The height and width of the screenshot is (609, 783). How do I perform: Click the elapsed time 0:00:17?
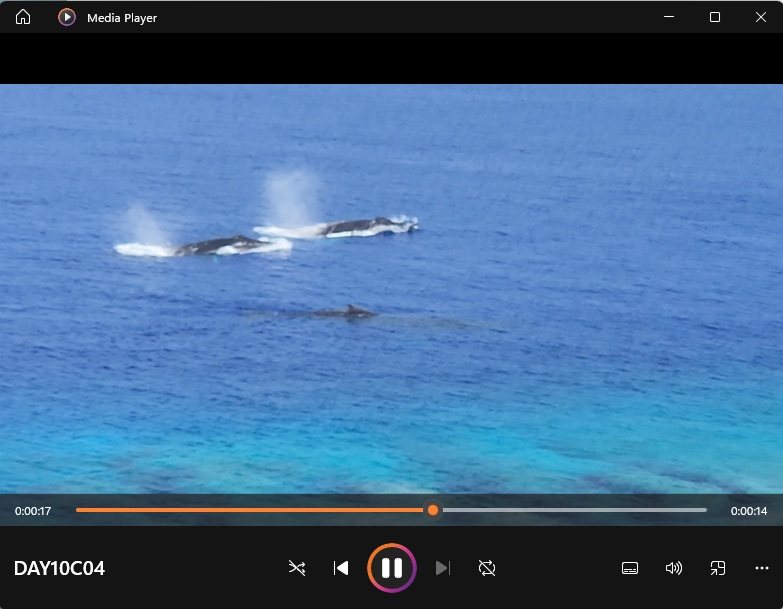33,511
